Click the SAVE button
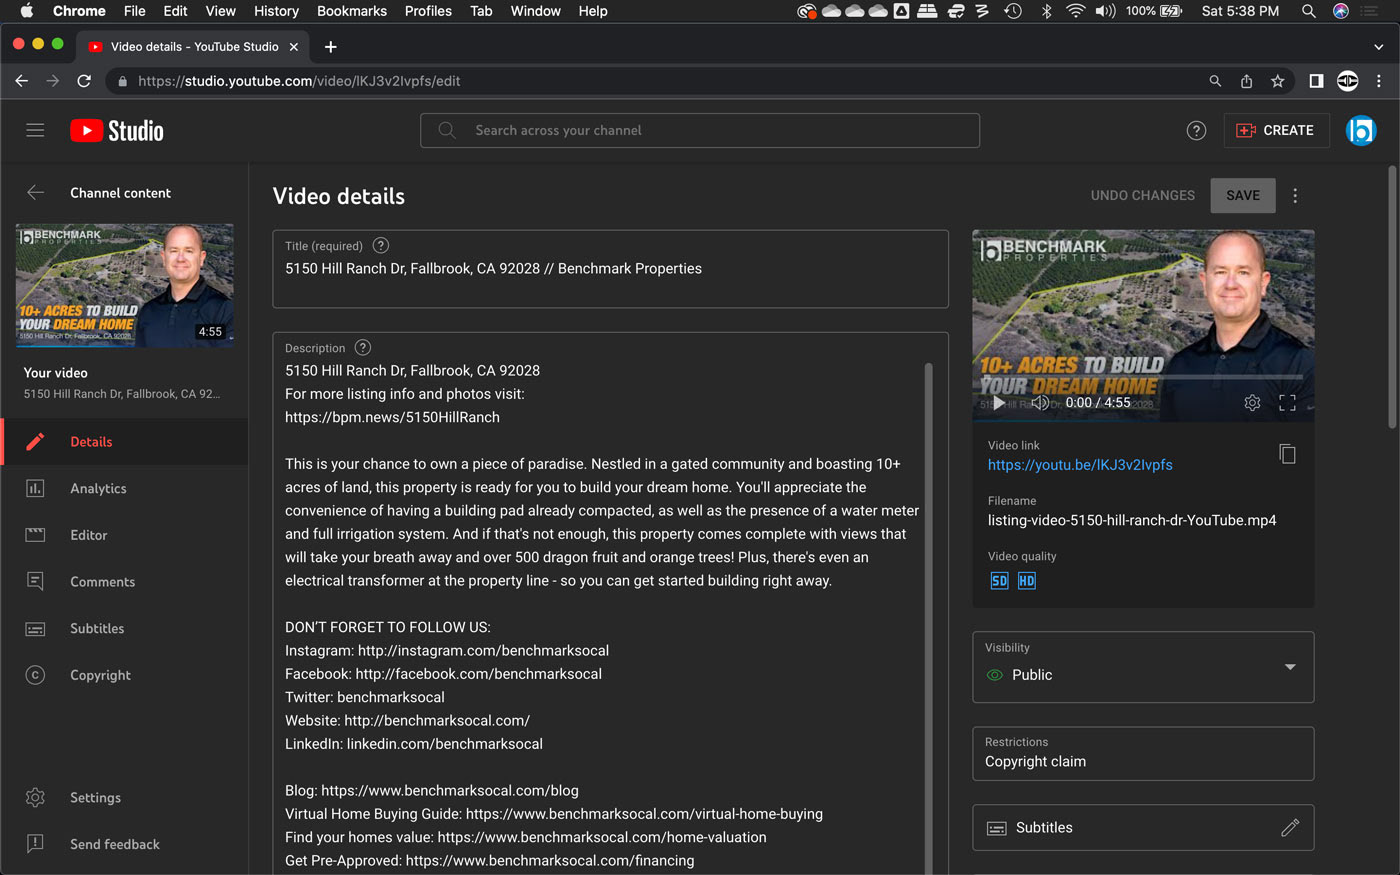The width and height of the screenshot is (1400, 875). [1243, 195]
